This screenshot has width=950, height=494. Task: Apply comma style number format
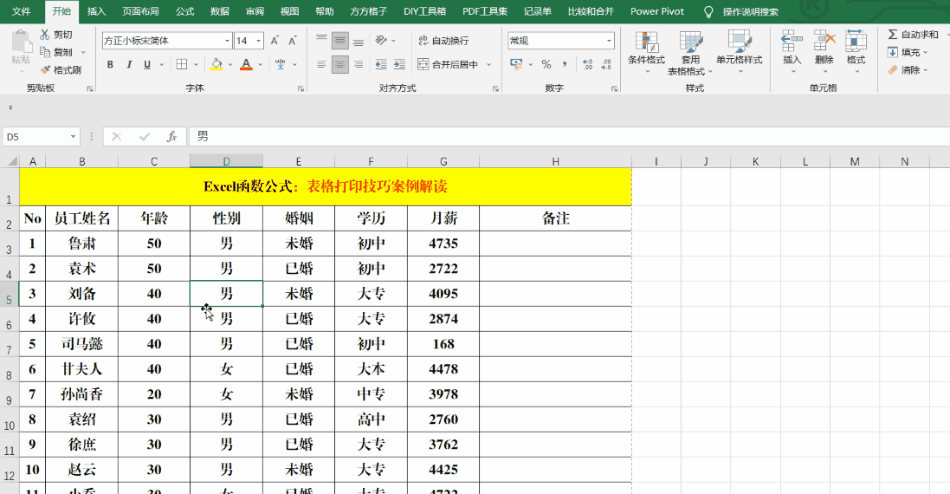pos(564,64)
